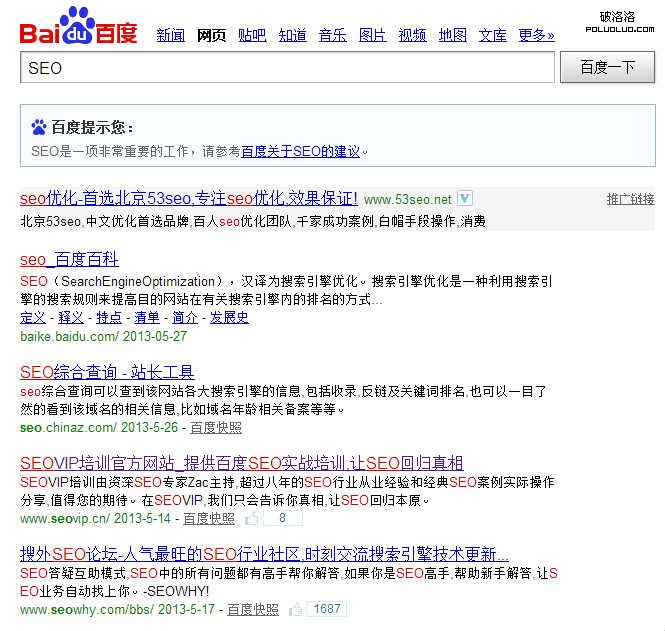
Task: Go to the 音乐 category
Action: (332, 35)
